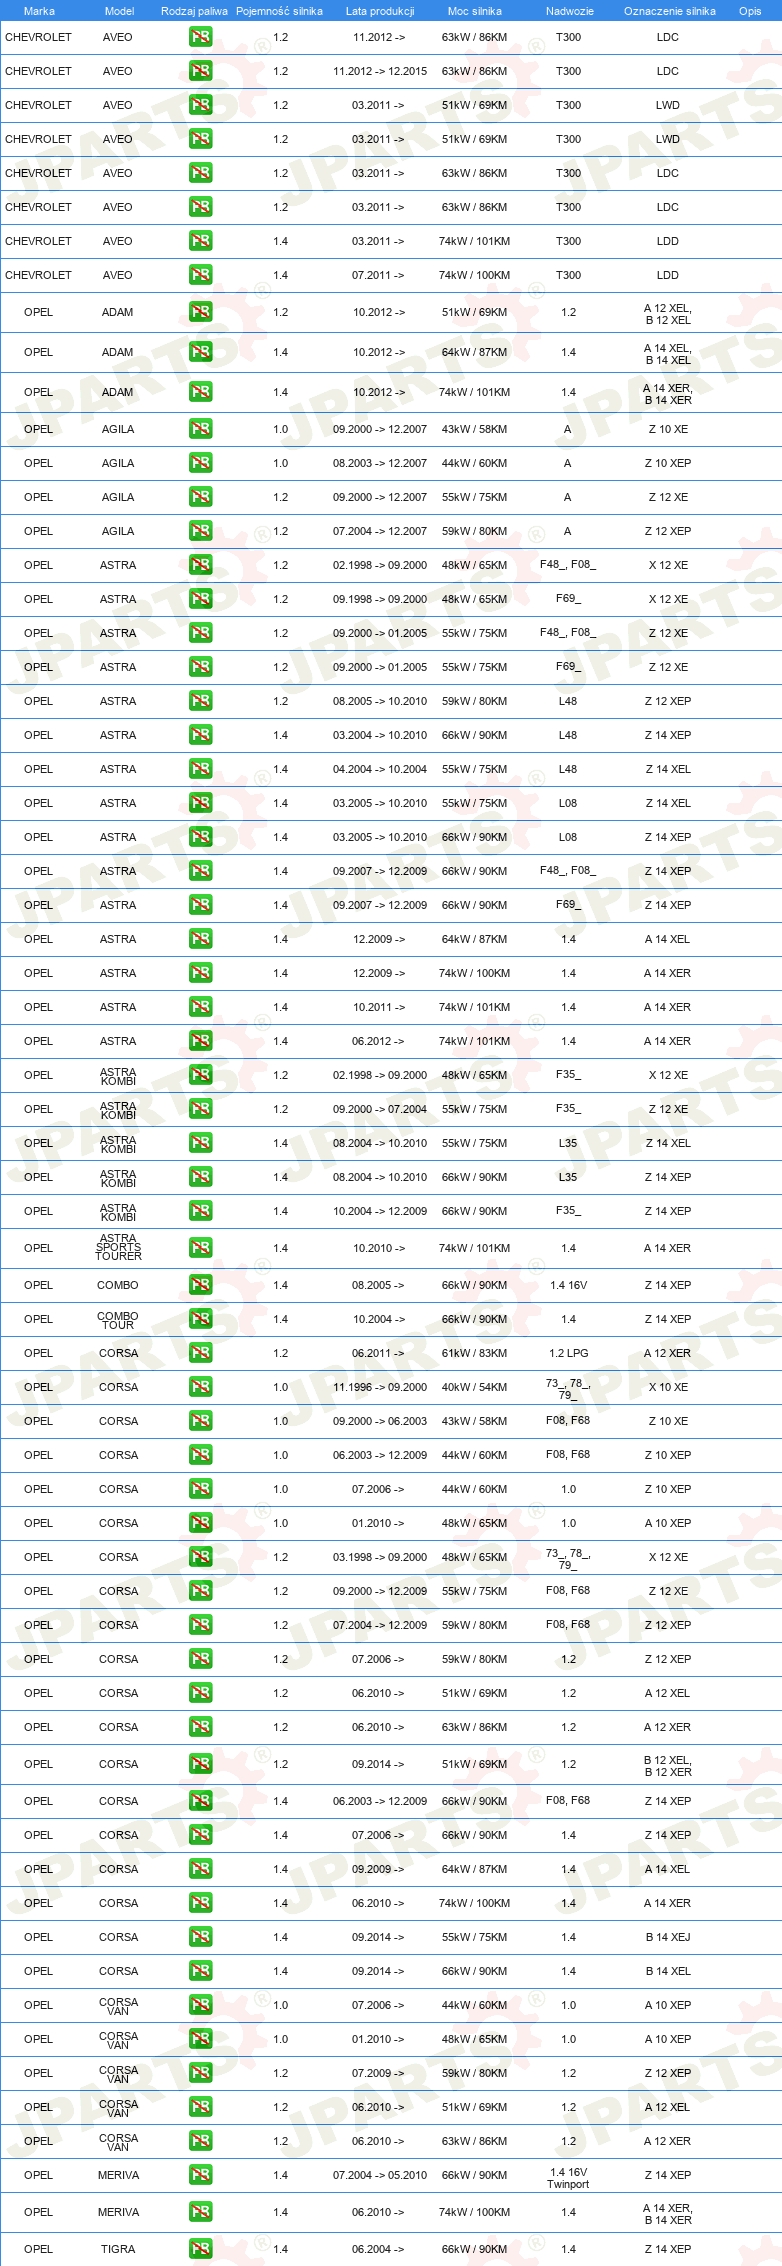The height and width of the screenshot is (2266, 782).
Task: Click PB fuel icon in Corsa Van 07.2006 row
Action: pos(200,2005)
